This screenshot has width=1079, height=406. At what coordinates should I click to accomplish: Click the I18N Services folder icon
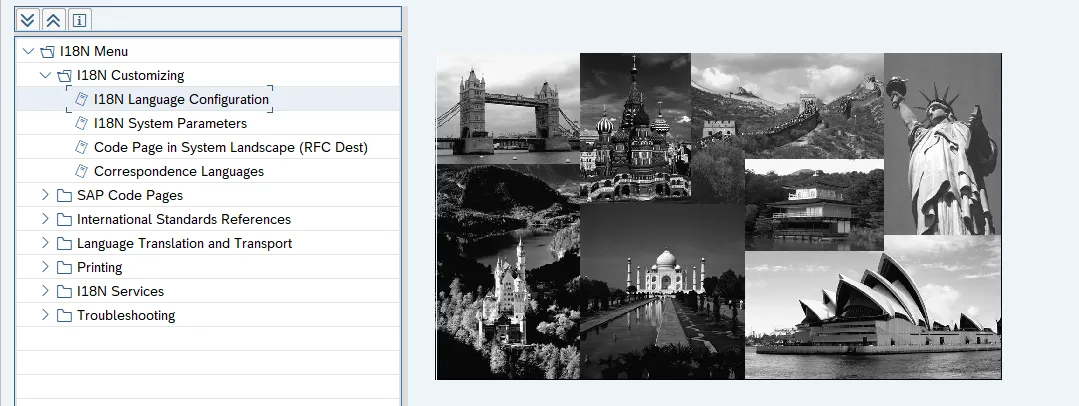64,292
